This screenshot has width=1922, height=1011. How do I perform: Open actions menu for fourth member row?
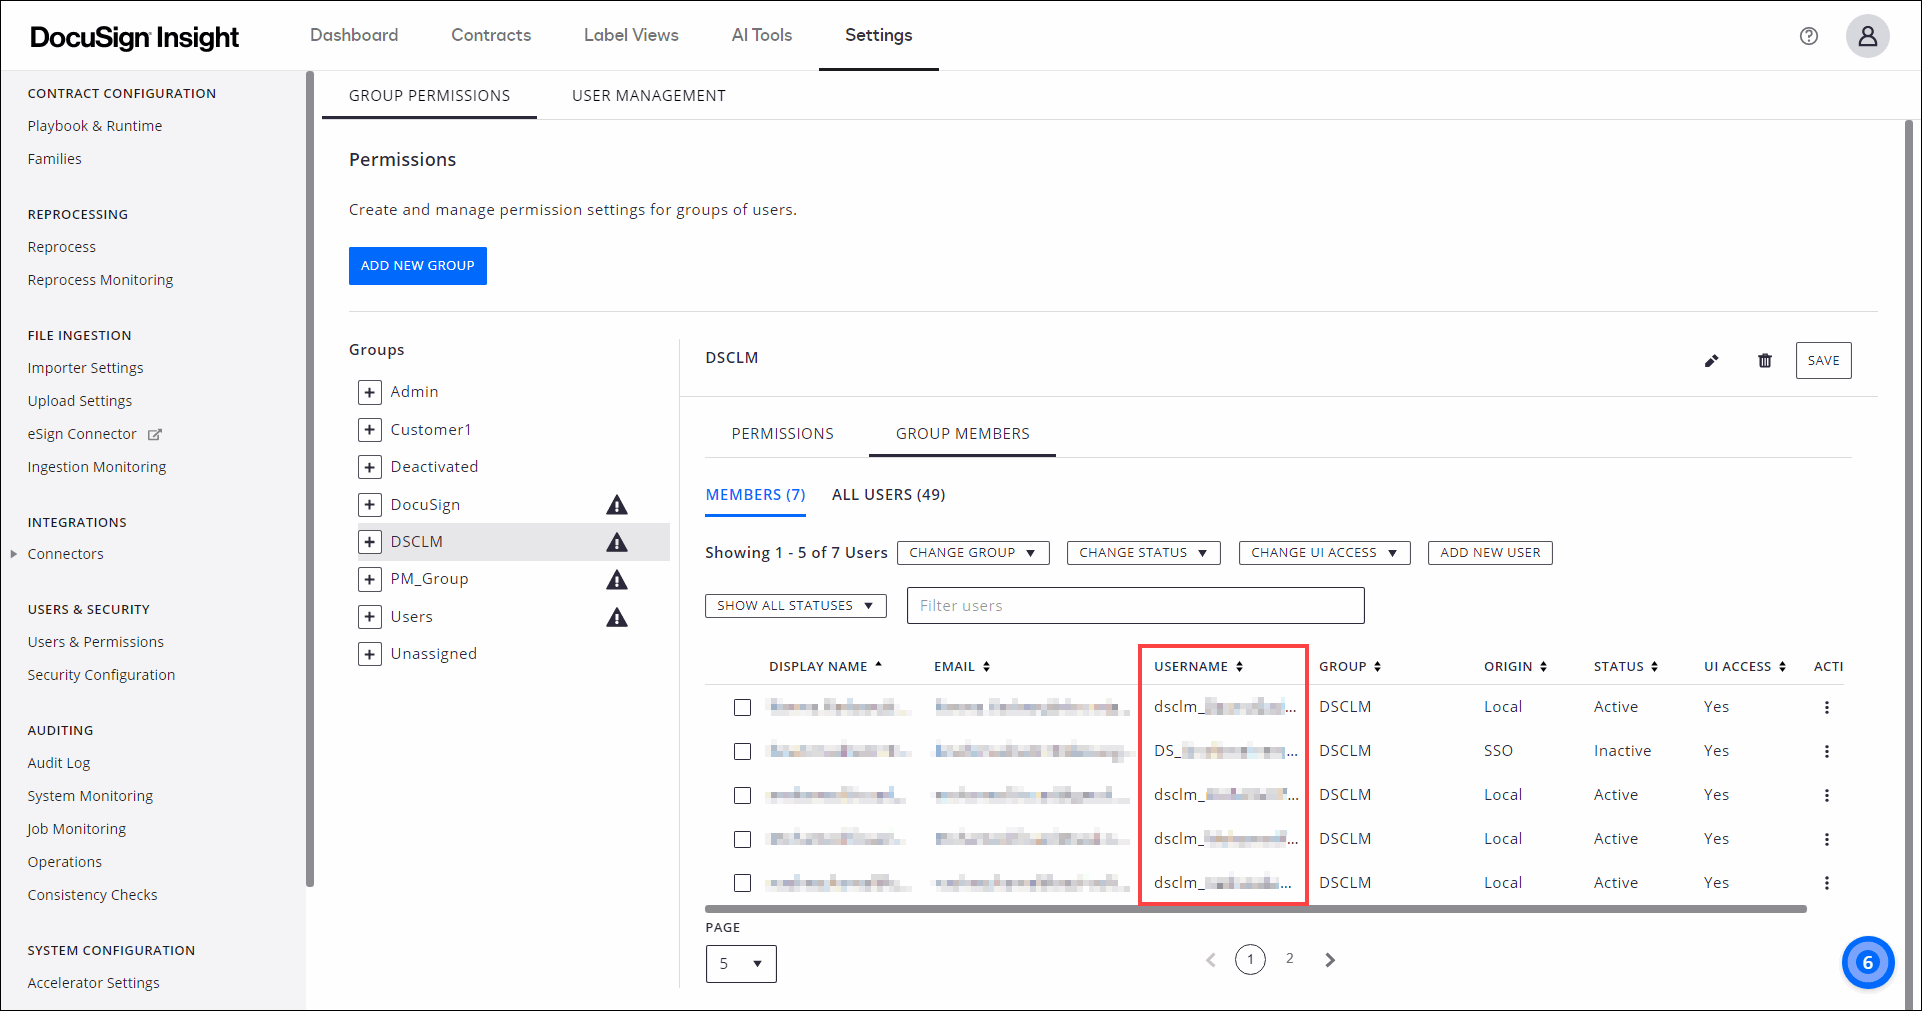pyautogui.click(x=1826, y=839)
